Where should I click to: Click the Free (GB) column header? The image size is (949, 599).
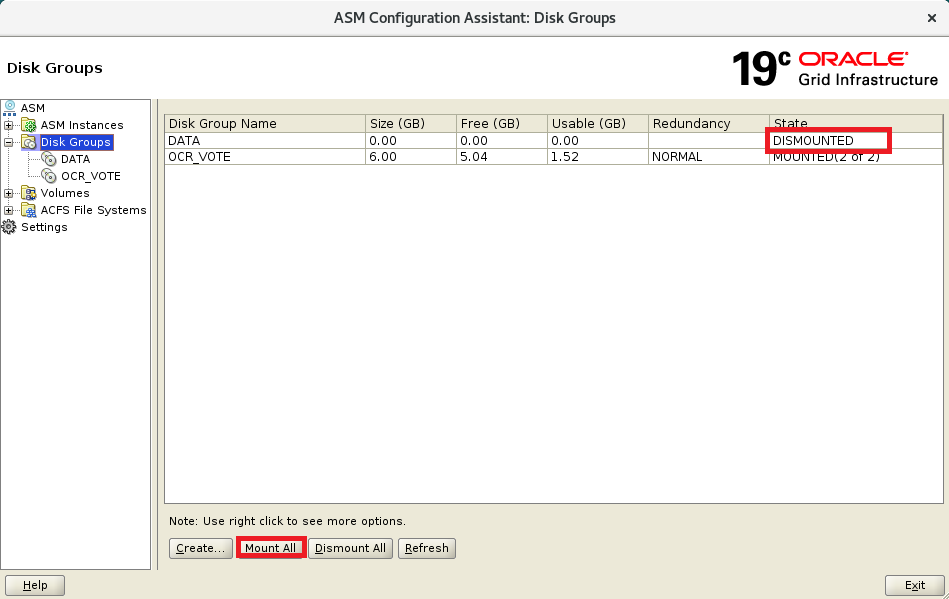[502, 123]
